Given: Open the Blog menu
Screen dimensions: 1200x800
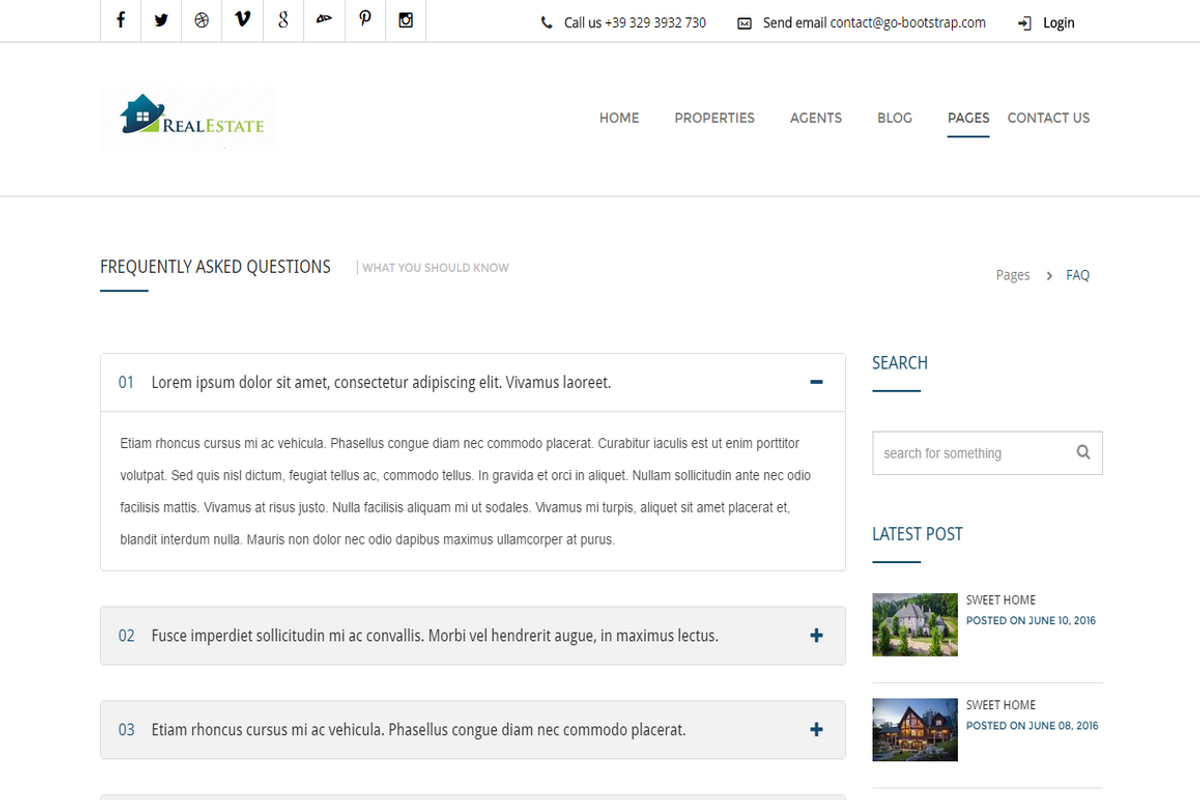Looking at the screenshot, I should click(894, 118).
